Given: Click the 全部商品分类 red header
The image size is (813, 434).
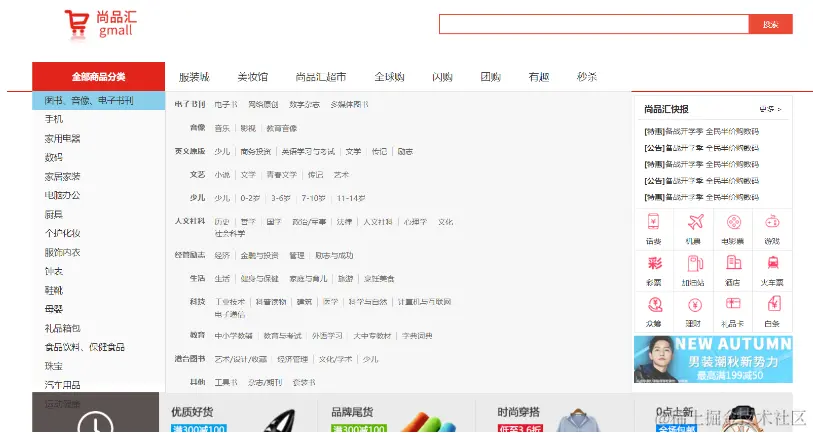Looking at the screenshot, I should click(99, 77).
